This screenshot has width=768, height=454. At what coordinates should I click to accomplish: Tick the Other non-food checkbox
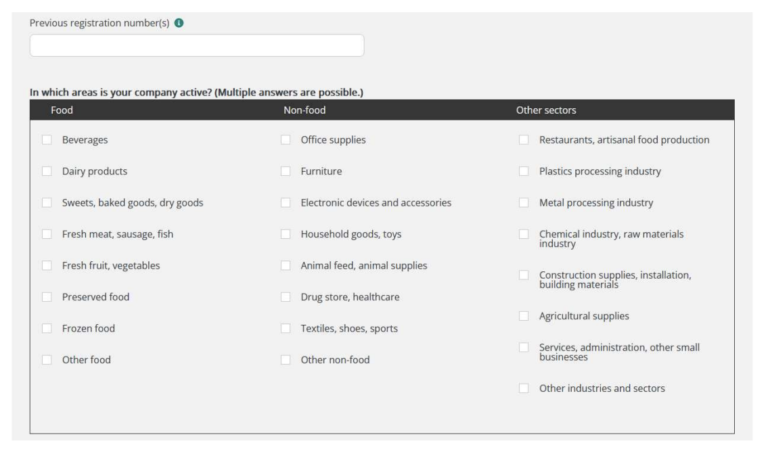point(286,360)
